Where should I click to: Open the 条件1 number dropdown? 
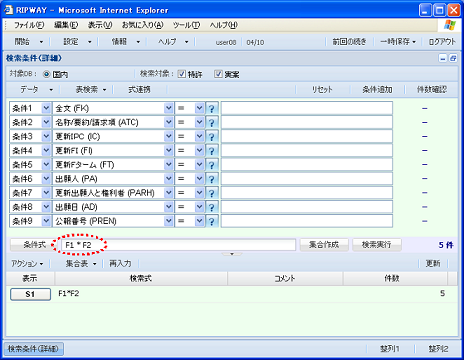tap(46, 108)
